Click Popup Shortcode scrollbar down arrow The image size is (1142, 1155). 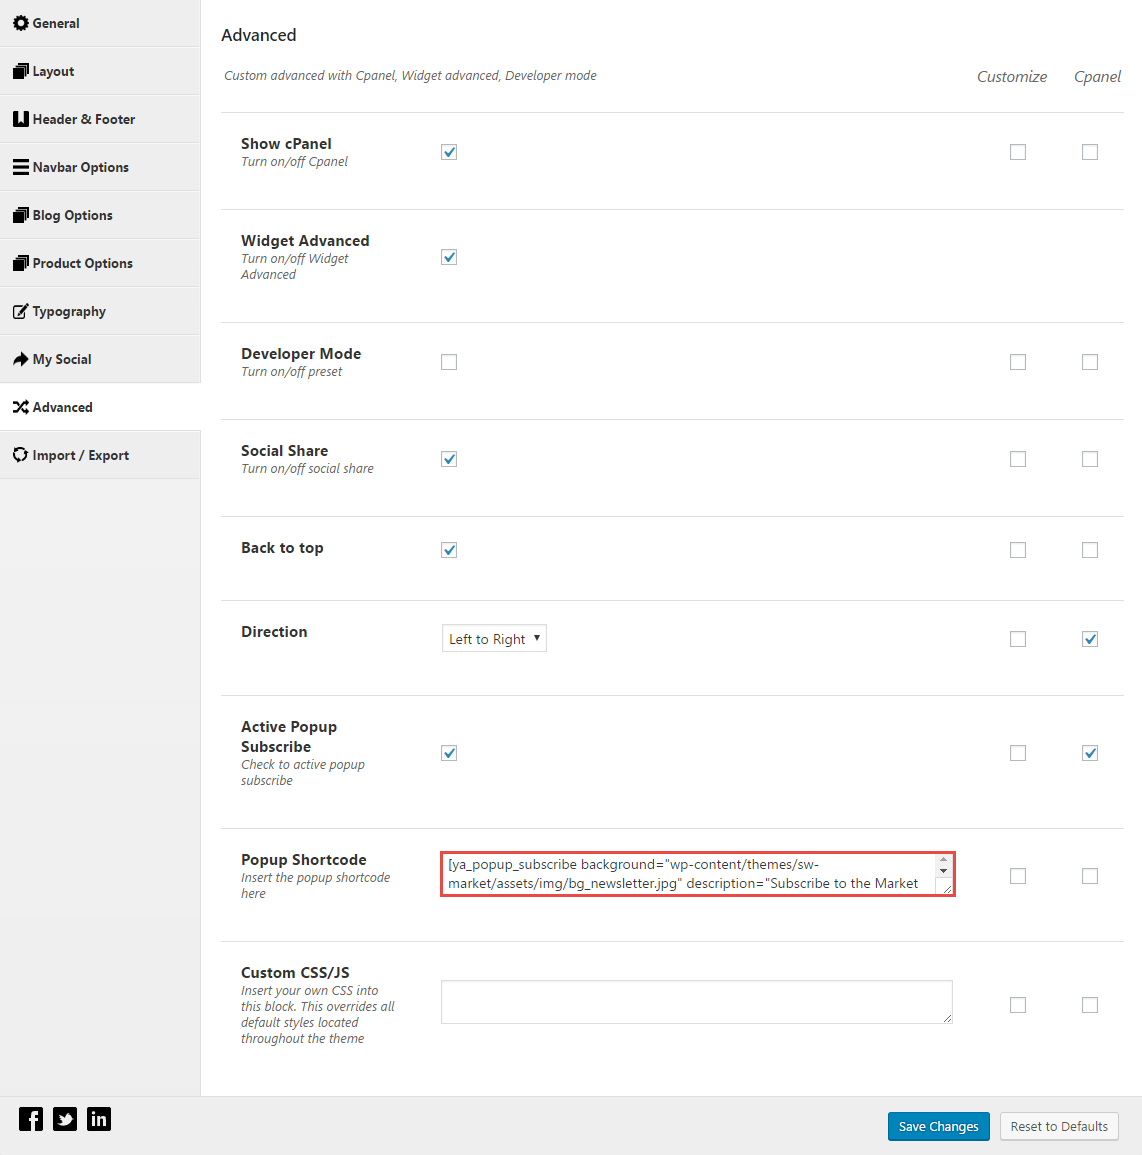(943, 871)
